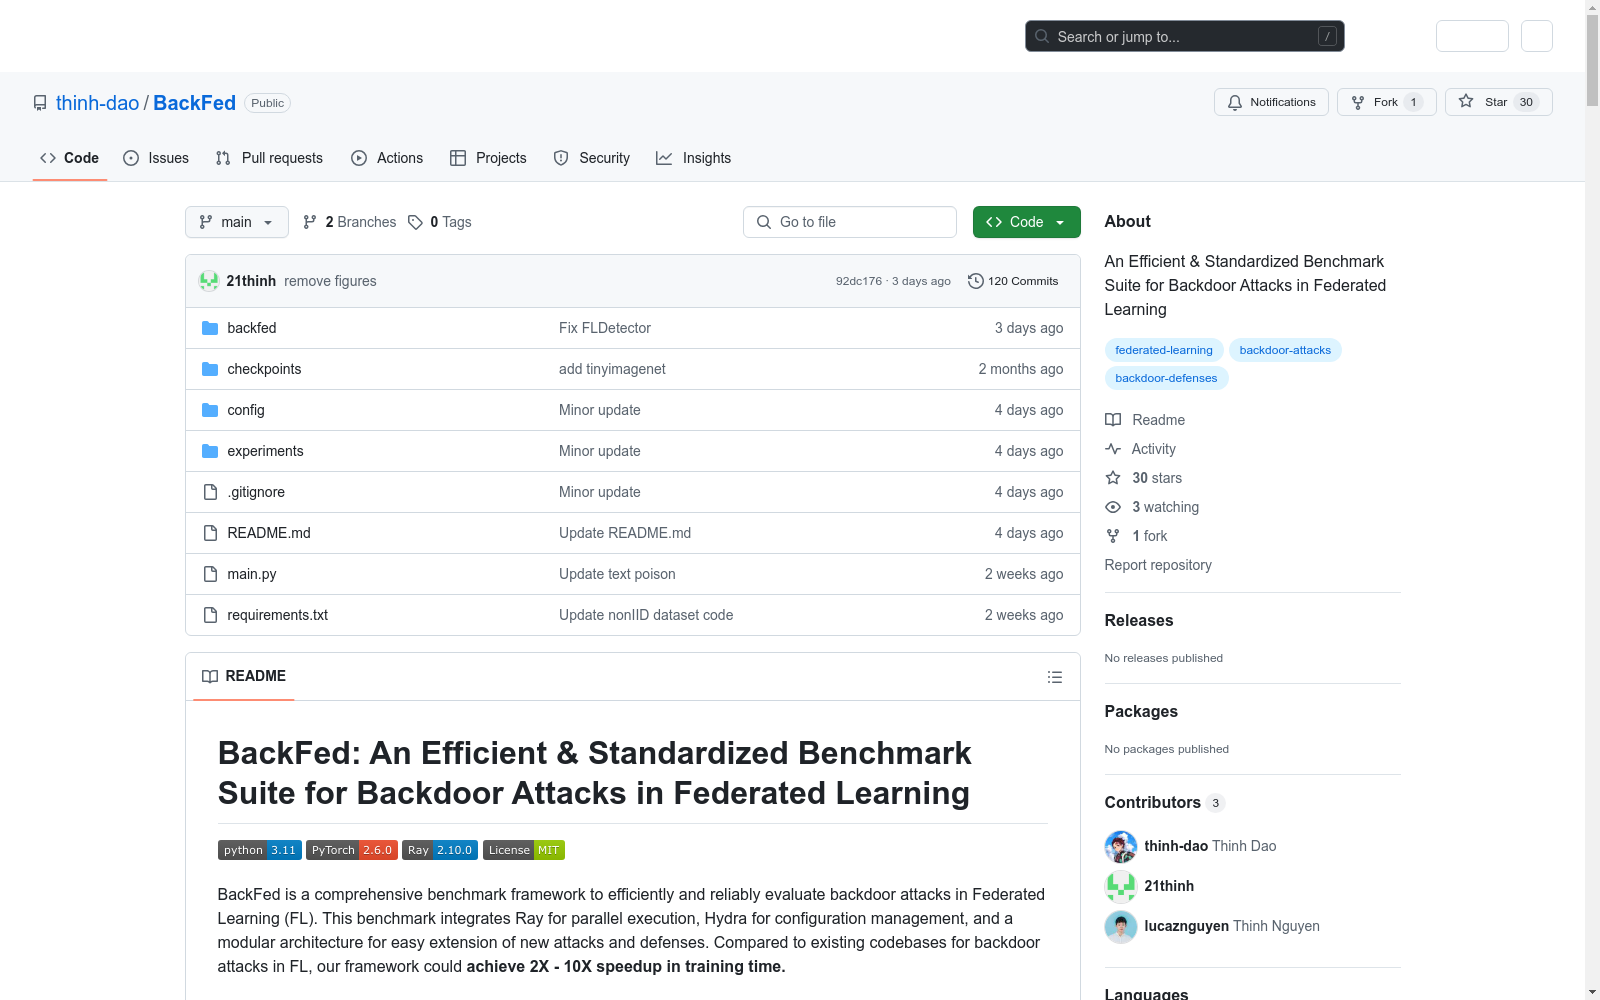Expand the green Code dropdown button

pyautogui.click(x=1027, y=222)
